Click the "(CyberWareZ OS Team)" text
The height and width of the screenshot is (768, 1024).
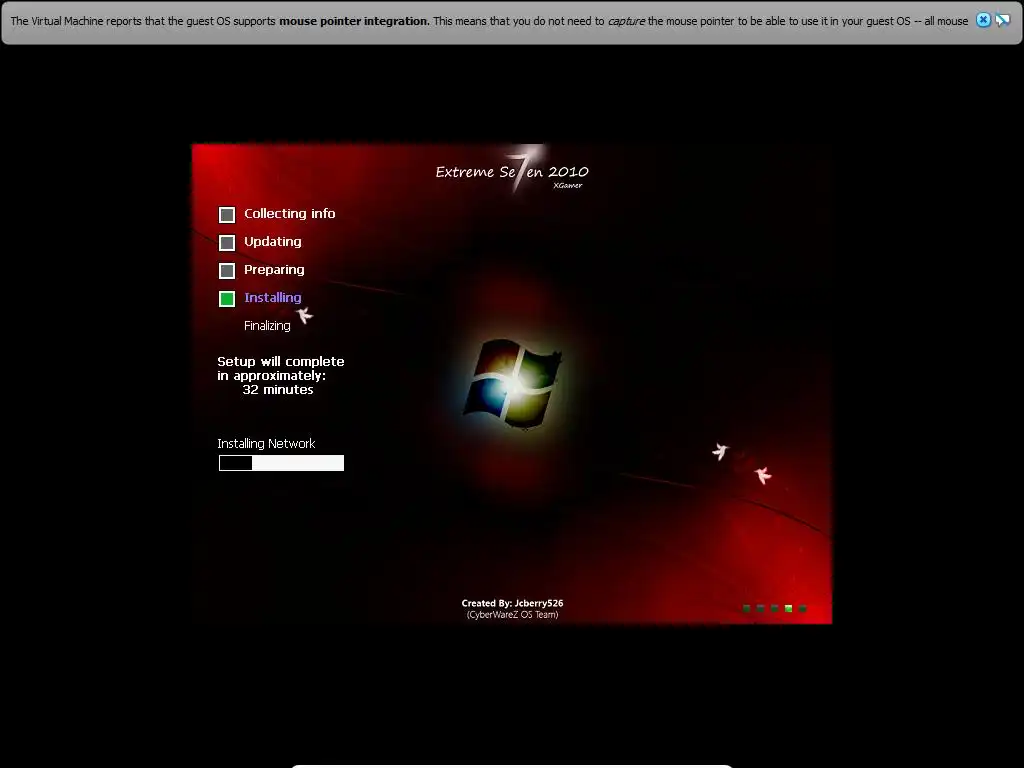pyautogui.click(x=513, y=615)
